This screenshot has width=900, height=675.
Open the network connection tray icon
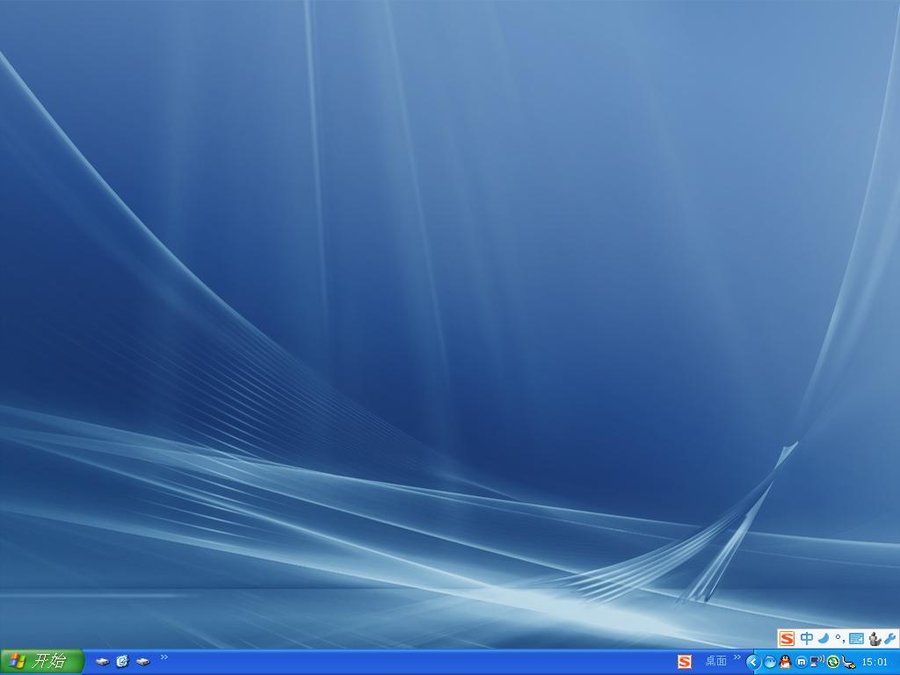coord(817,662)
